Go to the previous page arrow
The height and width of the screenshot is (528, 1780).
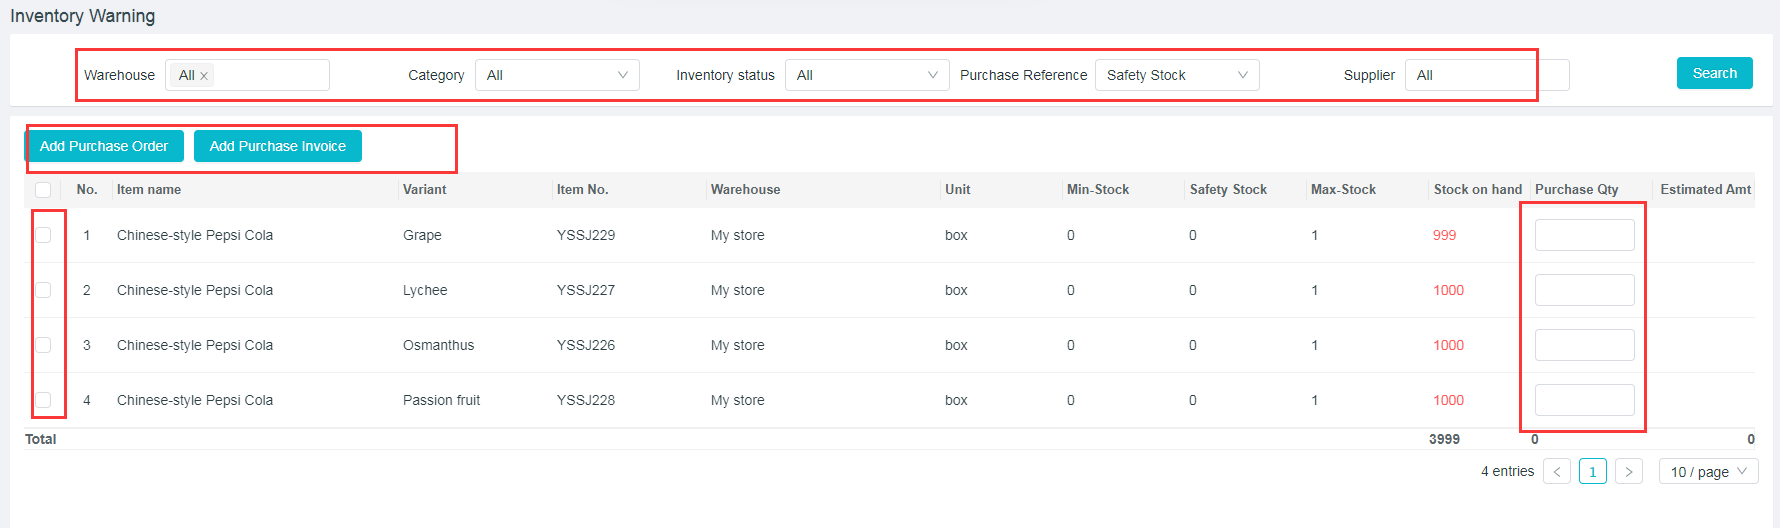[x=1556, y=472]
